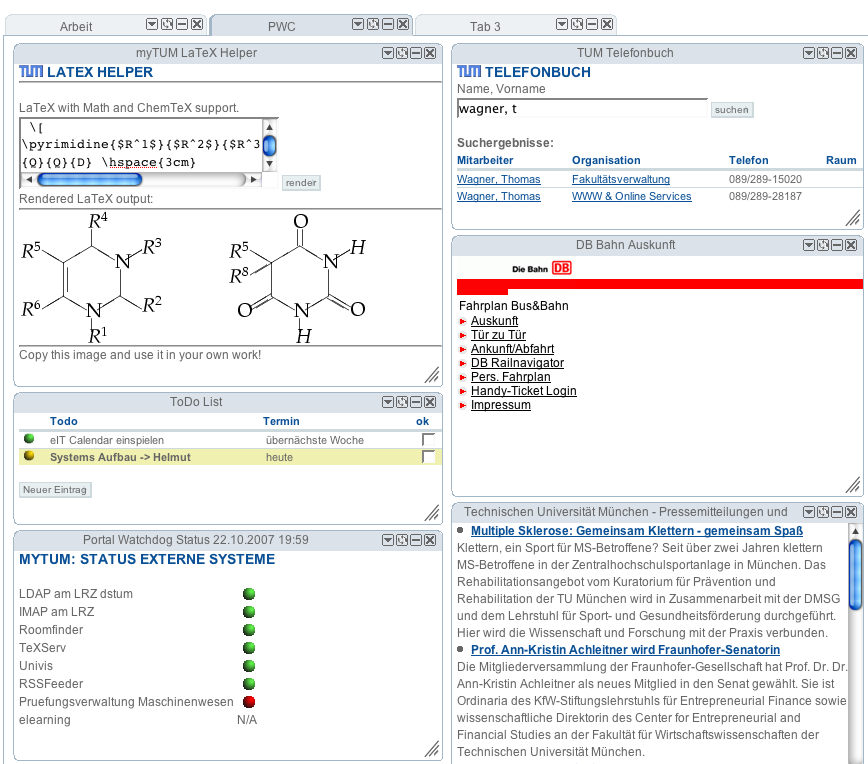This screenshot has width=868, height=764.
Task: Click scroll-down arrow of LaTeX code box
Action: (x=269, y=164)
